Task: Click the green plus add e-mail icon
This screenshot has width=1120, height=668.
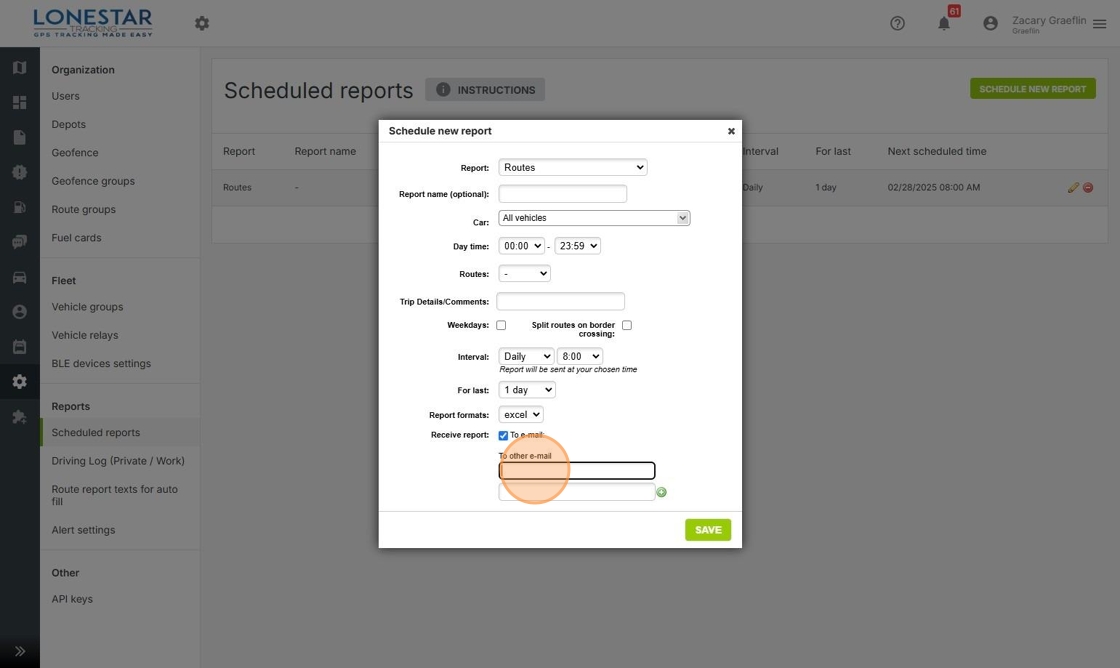Action: 661,492
